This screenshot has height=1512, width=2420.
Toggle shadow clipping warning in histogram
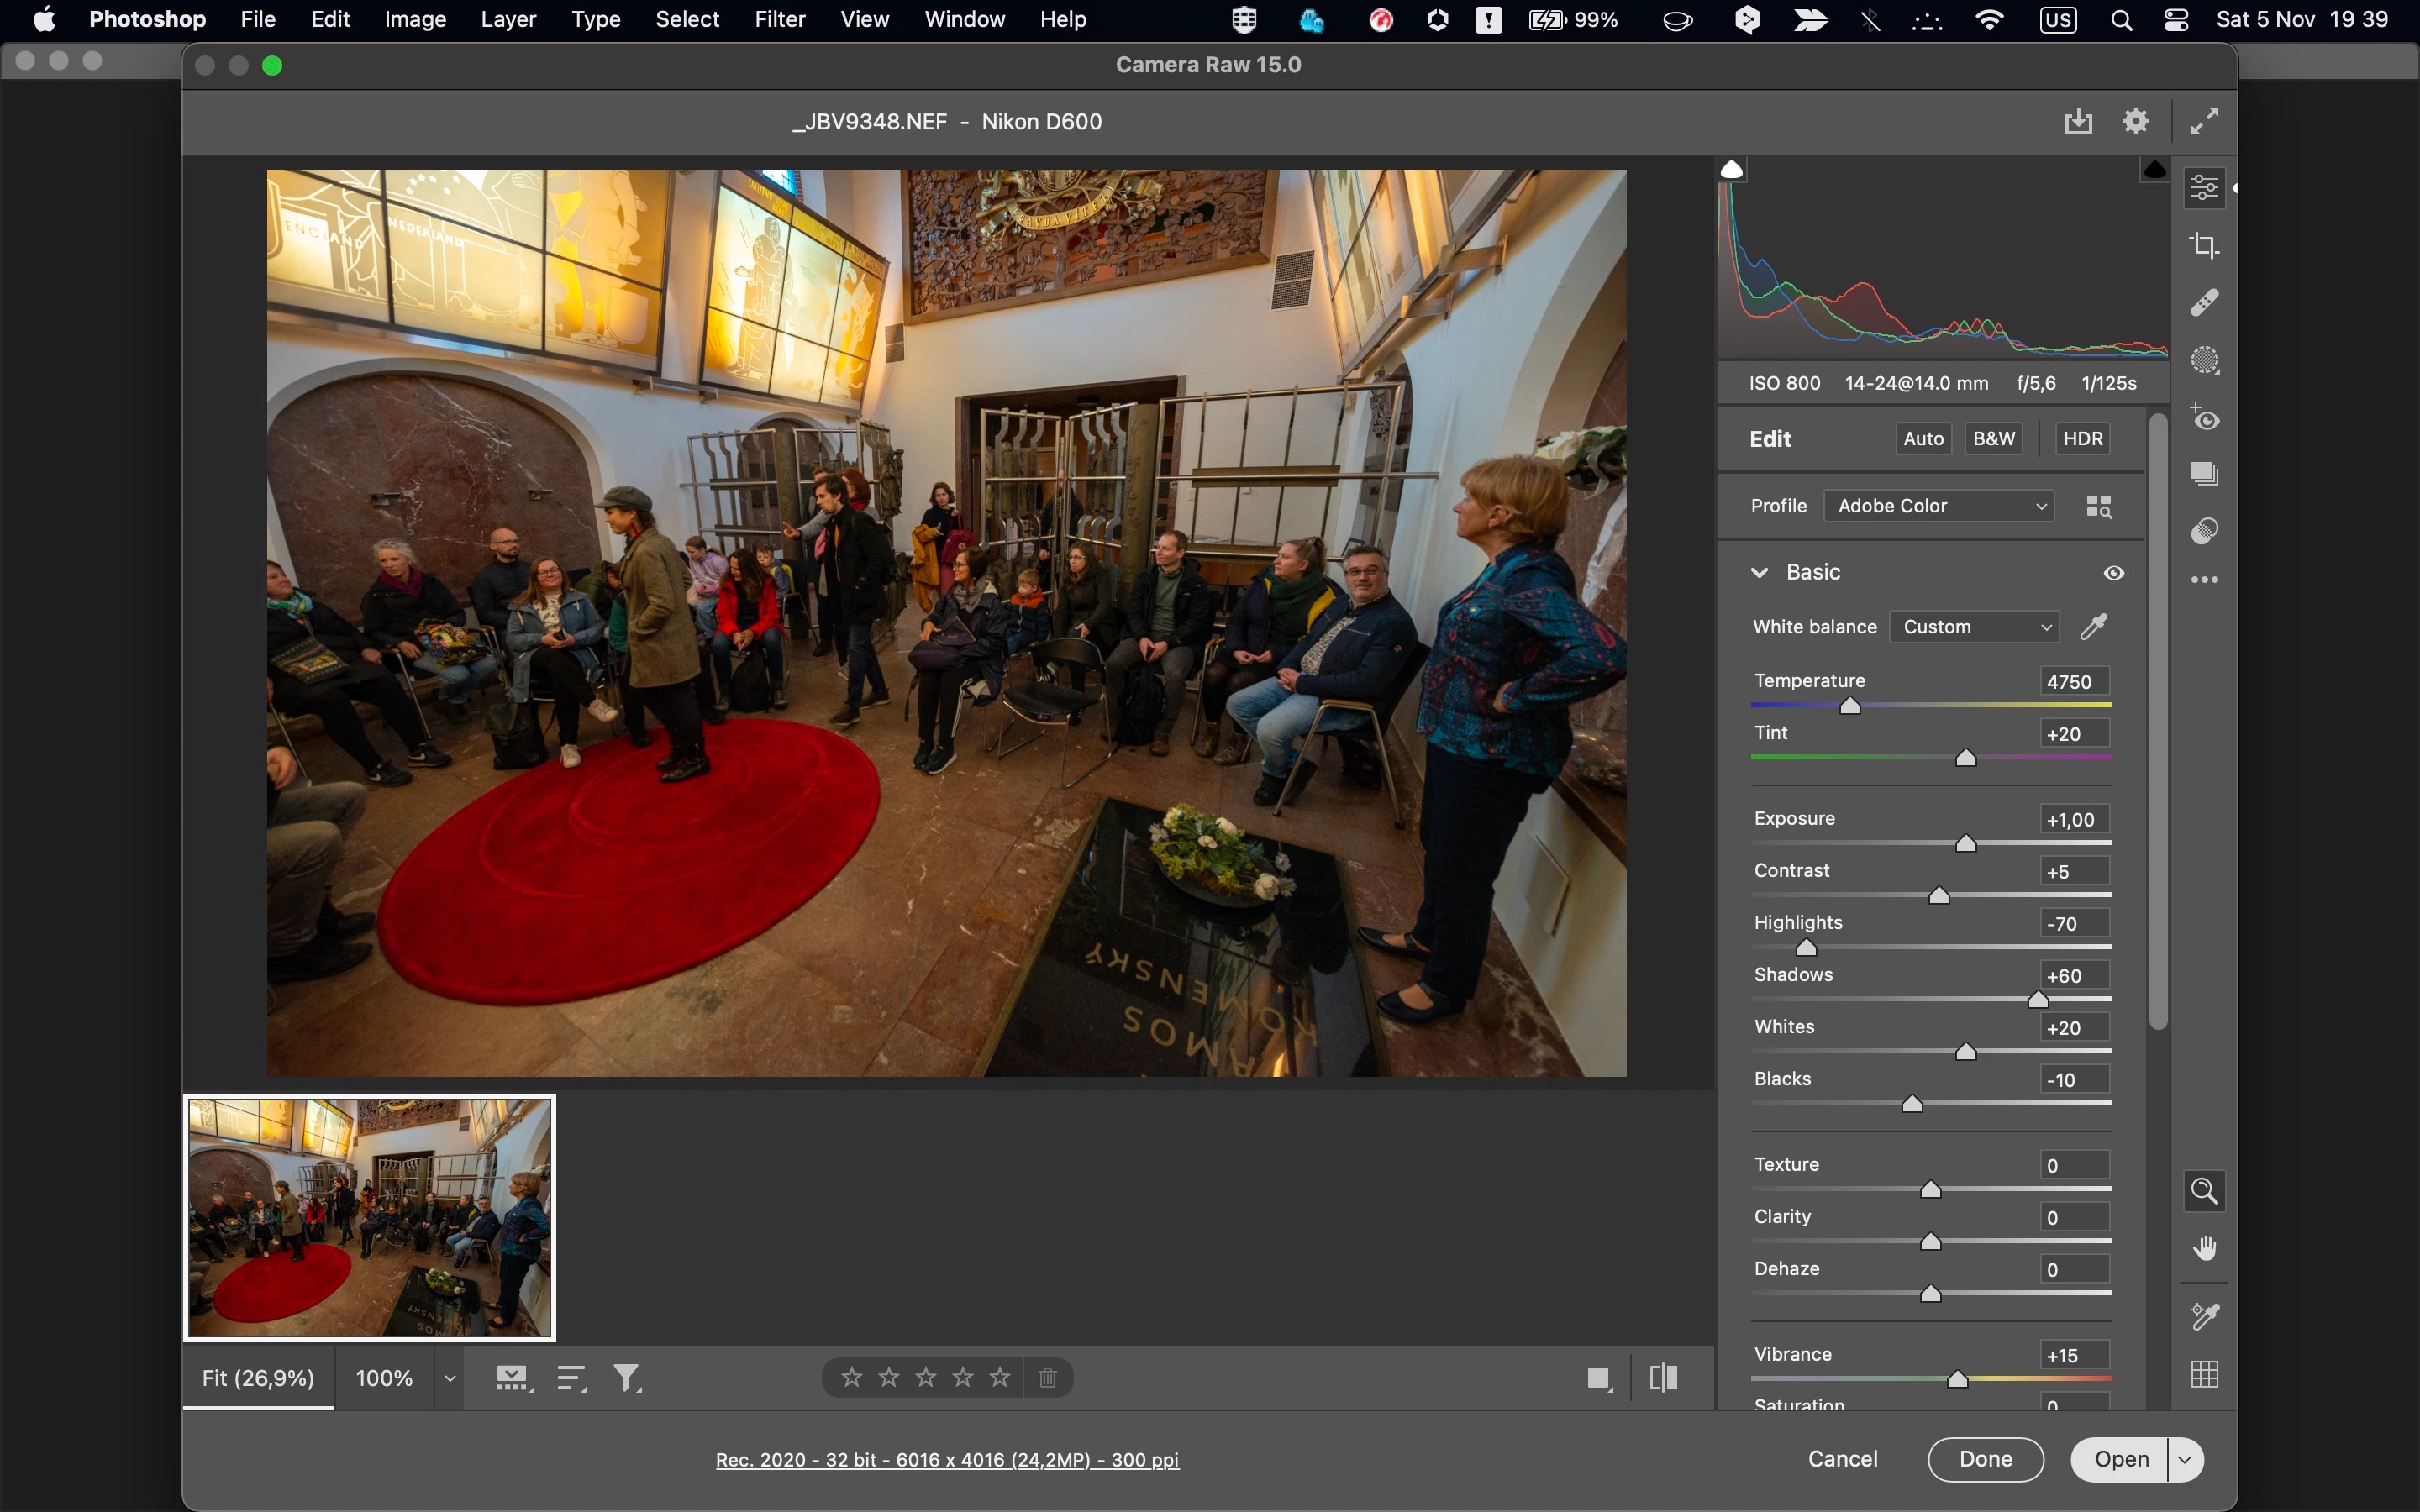tap(1732, 170)
